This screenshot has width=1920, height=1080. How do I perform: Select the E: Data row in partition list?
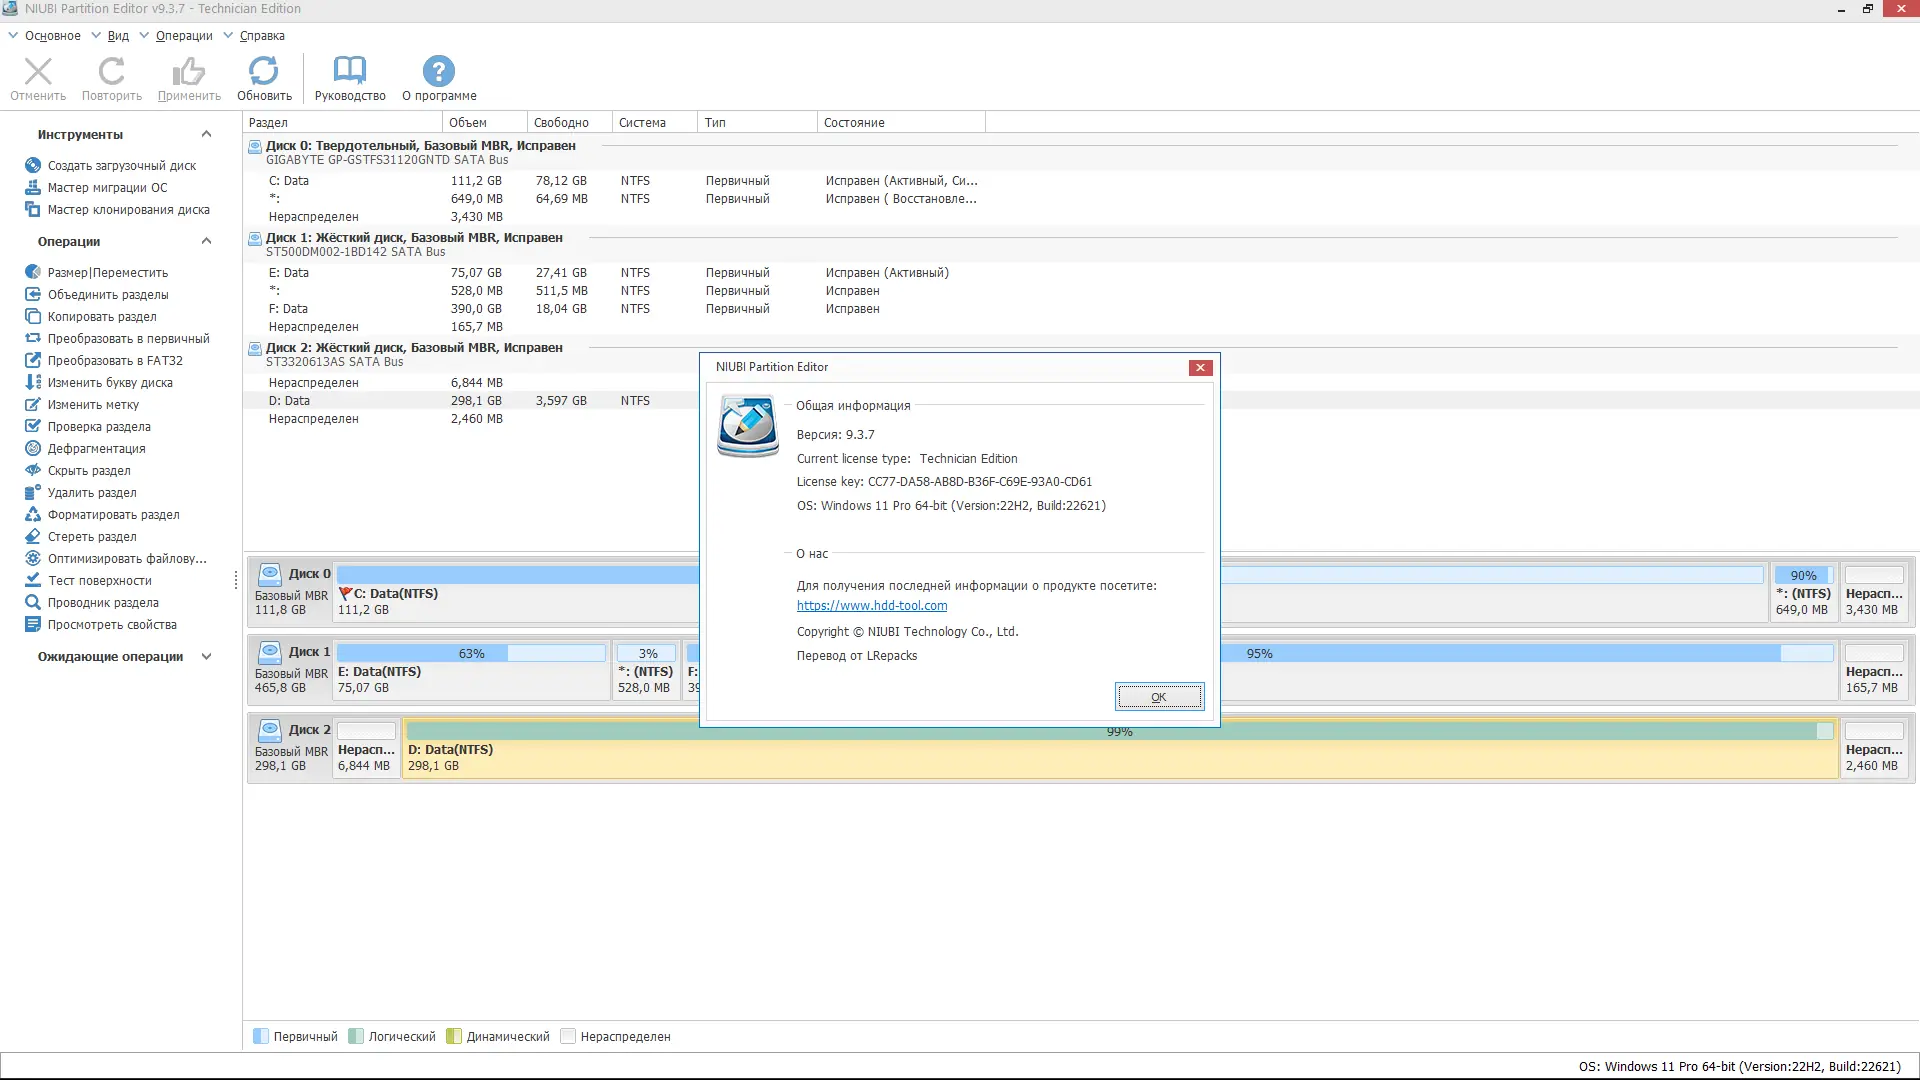289,273
